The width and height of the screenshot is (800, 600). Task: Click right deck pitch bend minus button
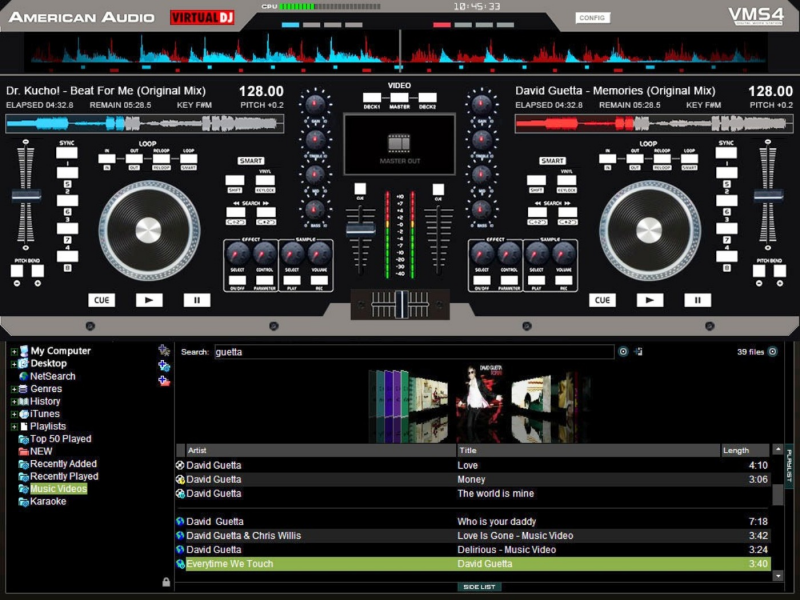pyautogui.click(x=759, y=270)
